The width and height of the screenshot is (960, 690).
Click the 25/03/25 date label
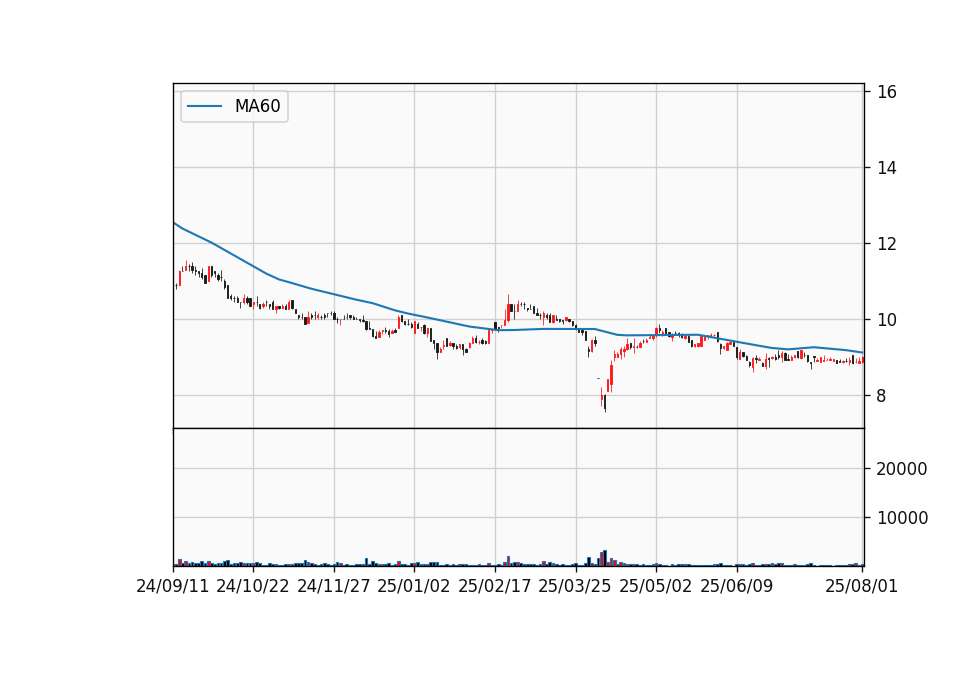[575, 586]
